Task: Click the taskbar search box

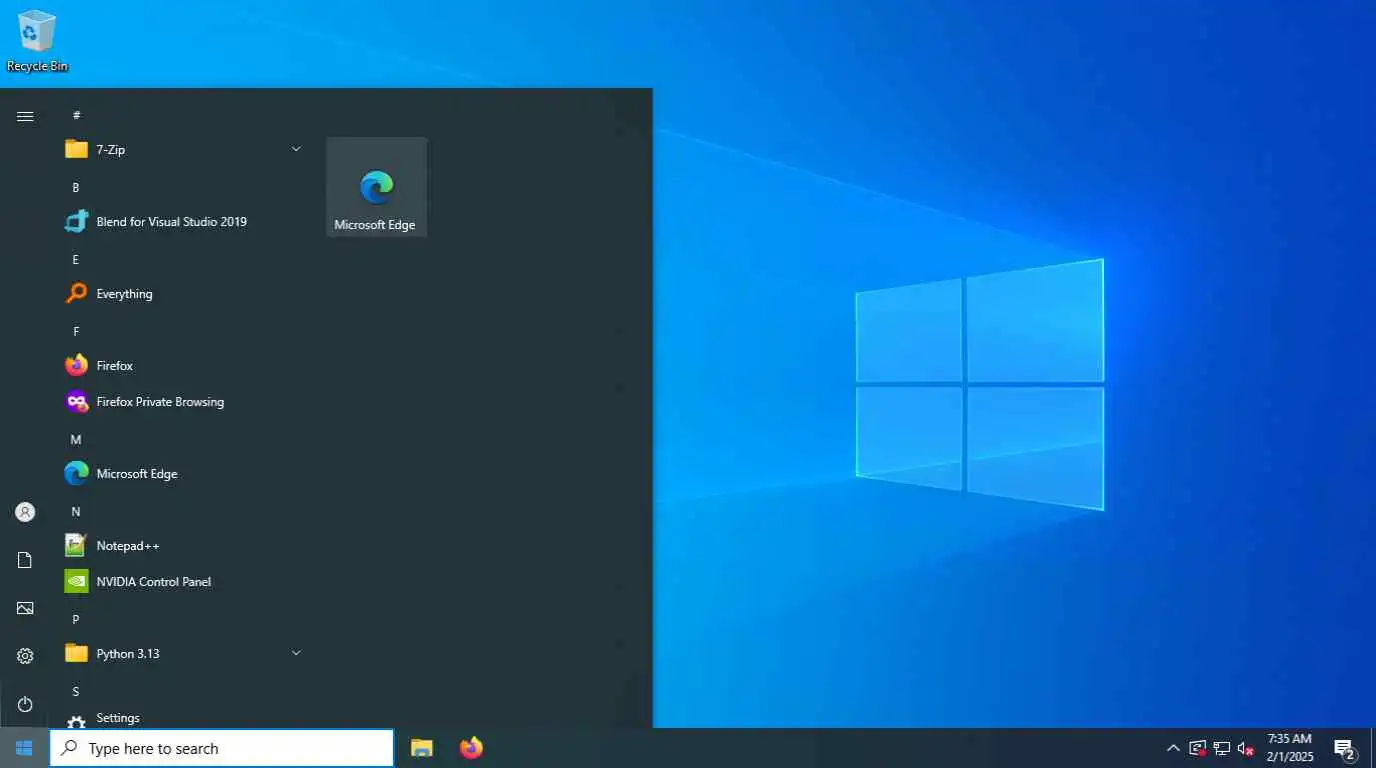Action: coord(221,748)
